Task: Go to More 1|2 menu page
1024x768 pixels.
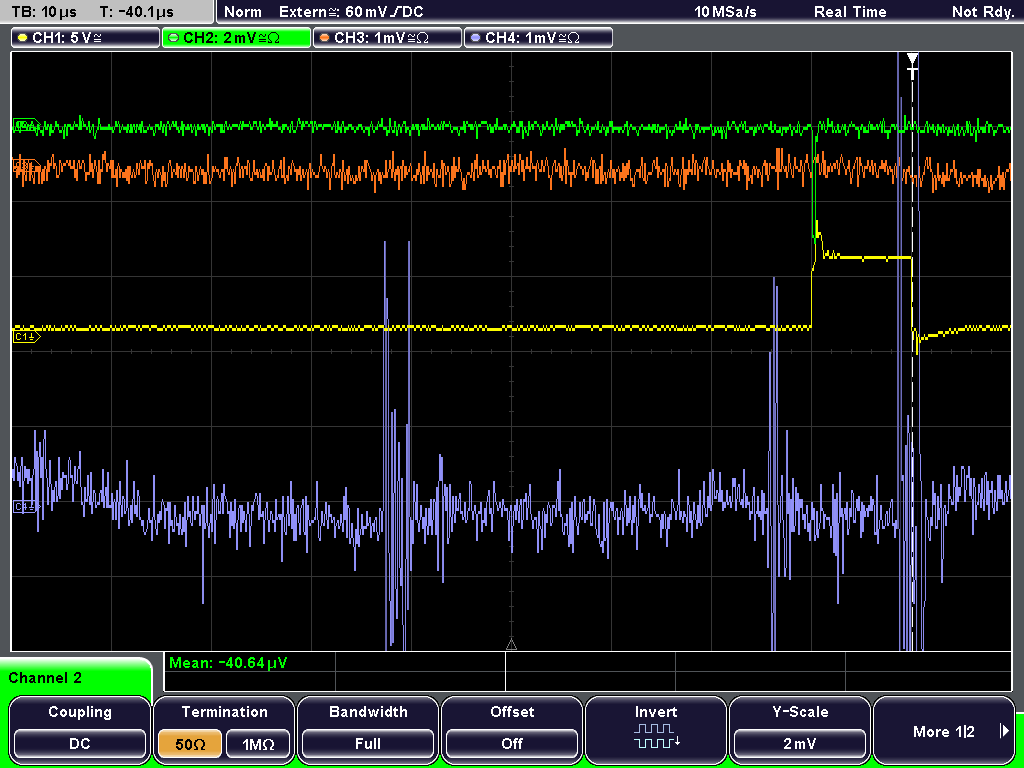Action: coord(944,728)
